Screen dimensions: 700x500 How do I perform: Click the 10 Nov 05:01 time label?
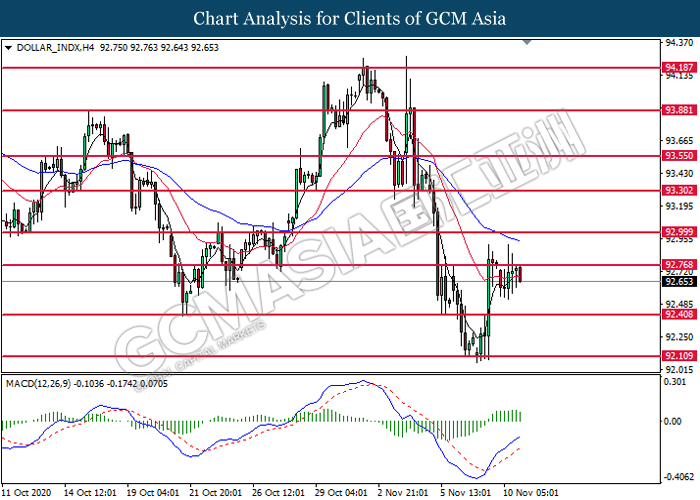pyautogui.click(x=531, y=493)
